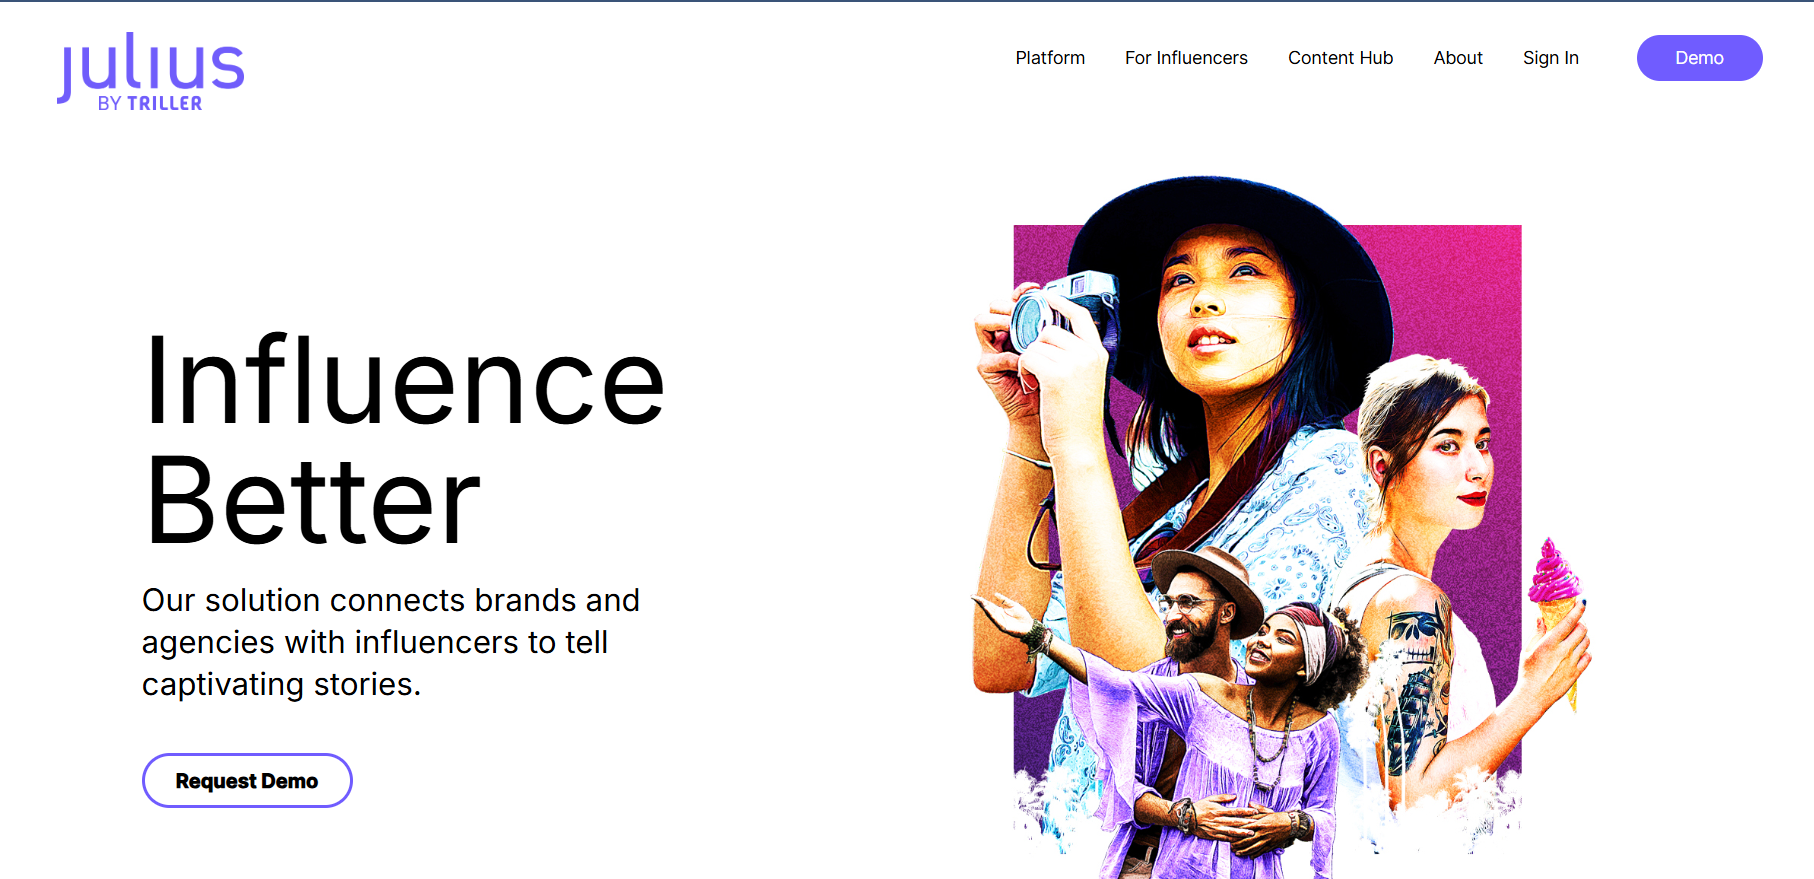Open the Content Hub link
Image resolution: width=1814 pixels, height=879 pixels.
click(x=1339, y=58)
